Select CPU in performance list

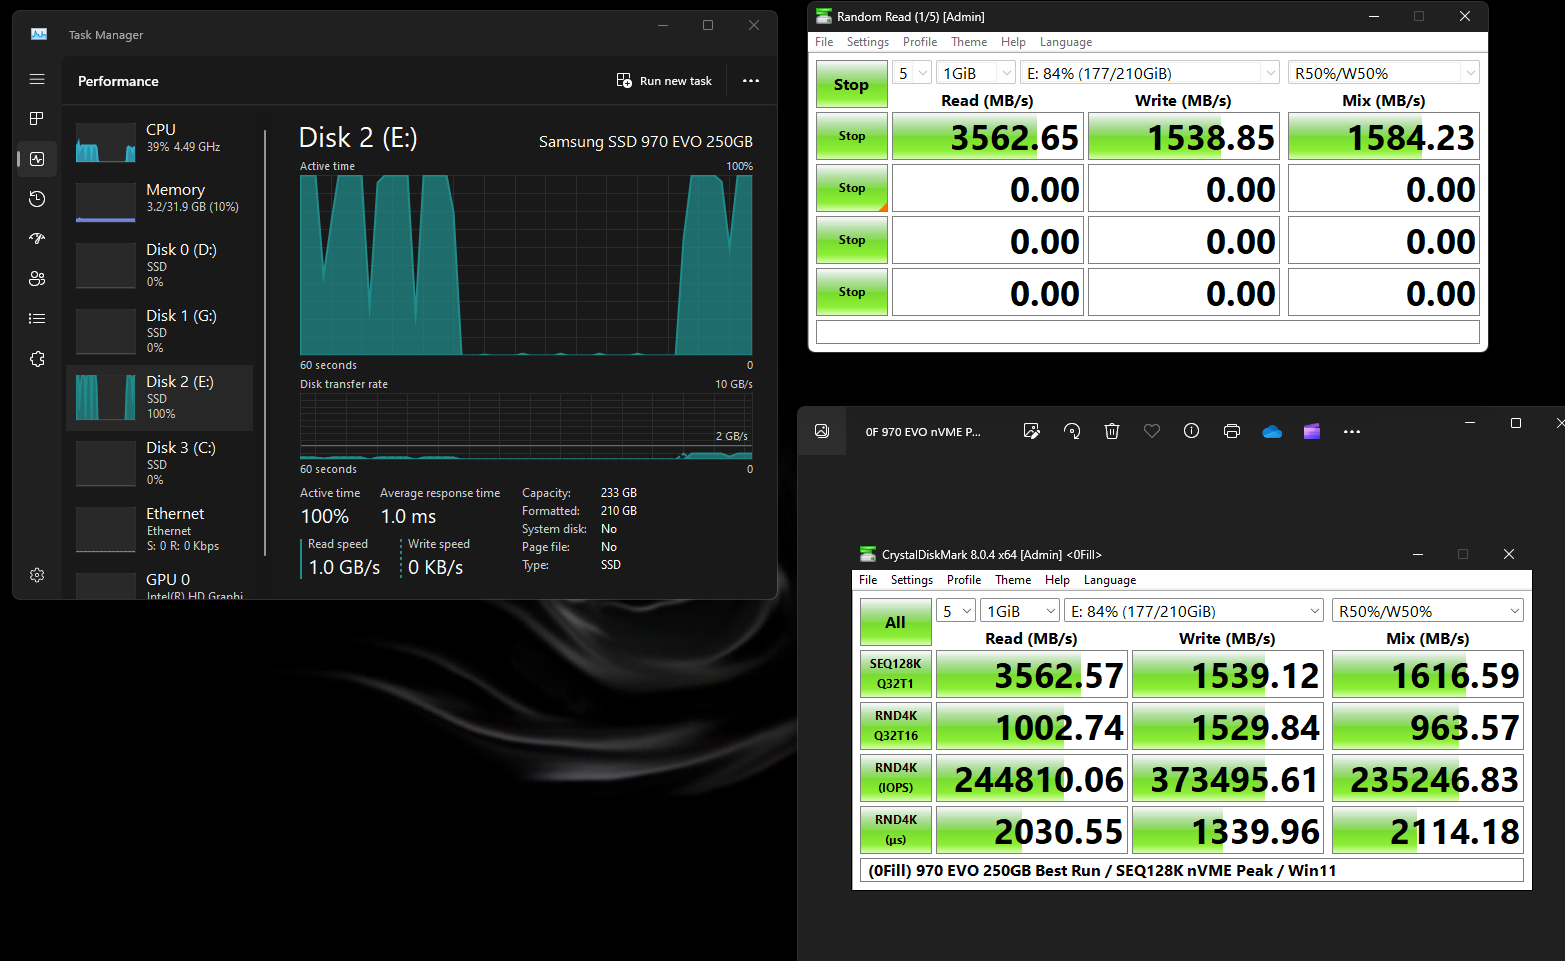coord(160,140)
